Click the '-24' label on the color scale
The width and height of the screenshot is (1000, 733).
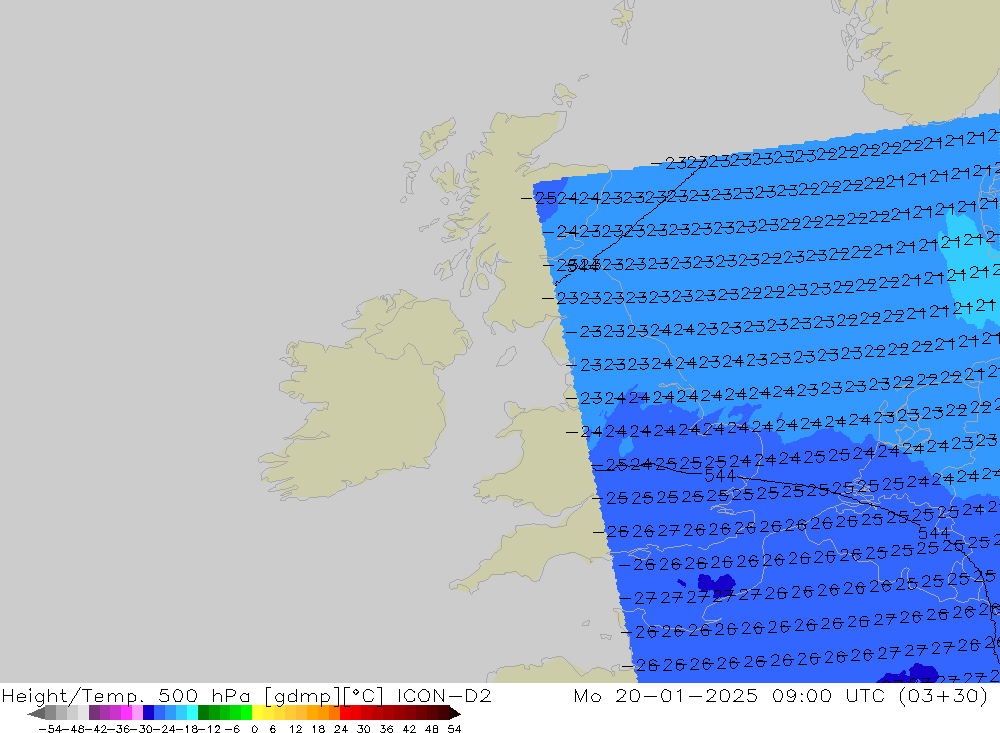click(x=163, y=729)
